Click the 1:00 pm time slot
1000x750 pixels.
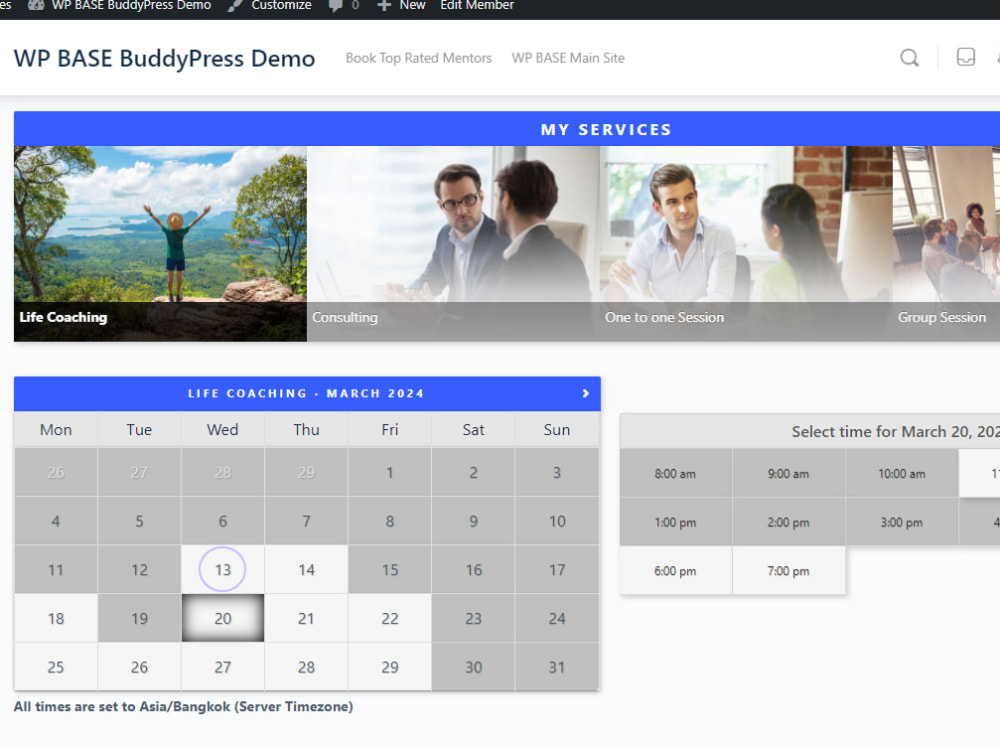[x=675, y=522]
